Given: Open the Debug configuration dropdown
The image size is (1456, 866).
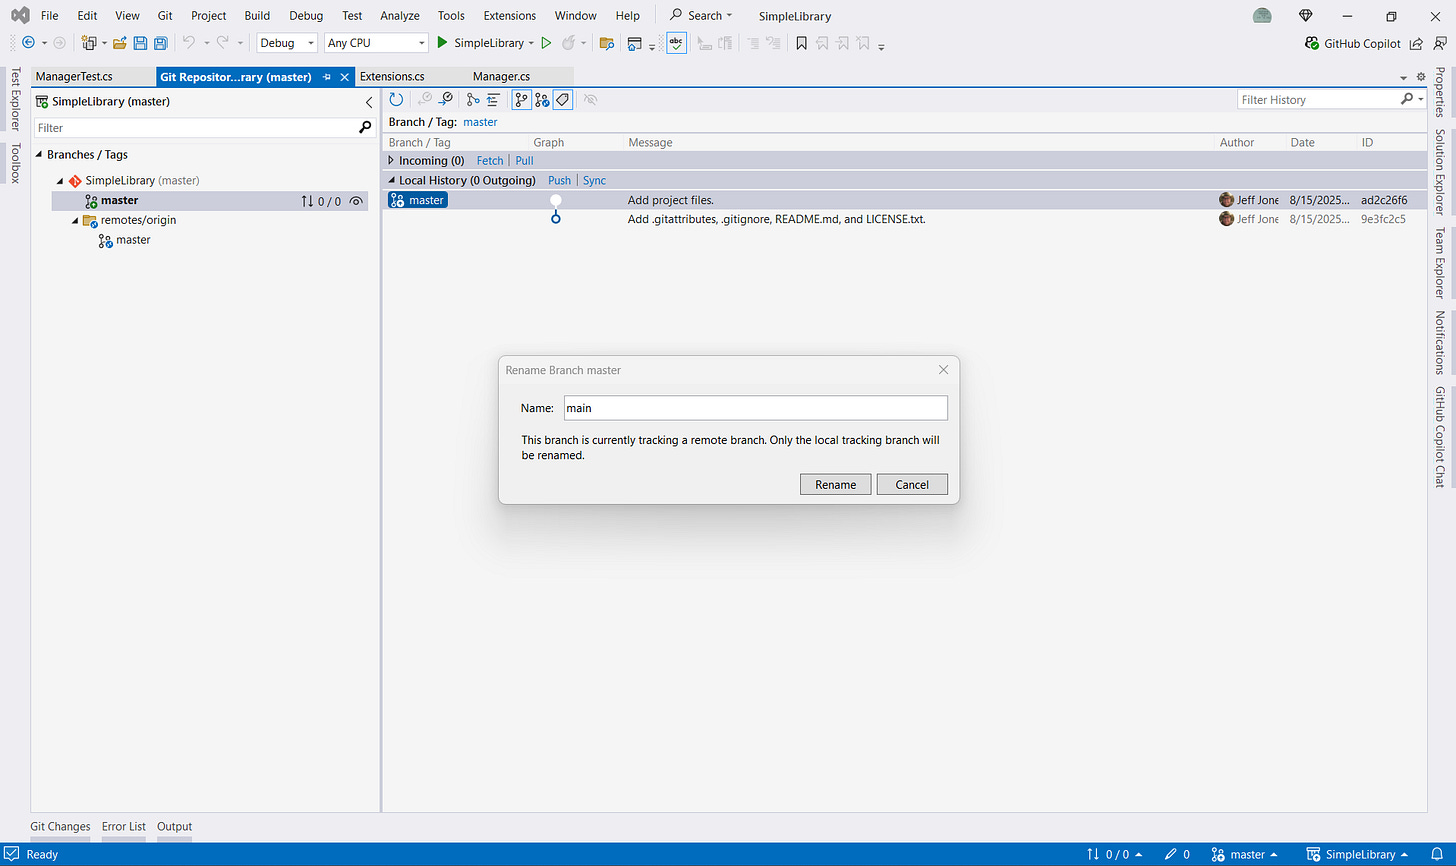Looking at the screenshot, I should tap(287, 43).
